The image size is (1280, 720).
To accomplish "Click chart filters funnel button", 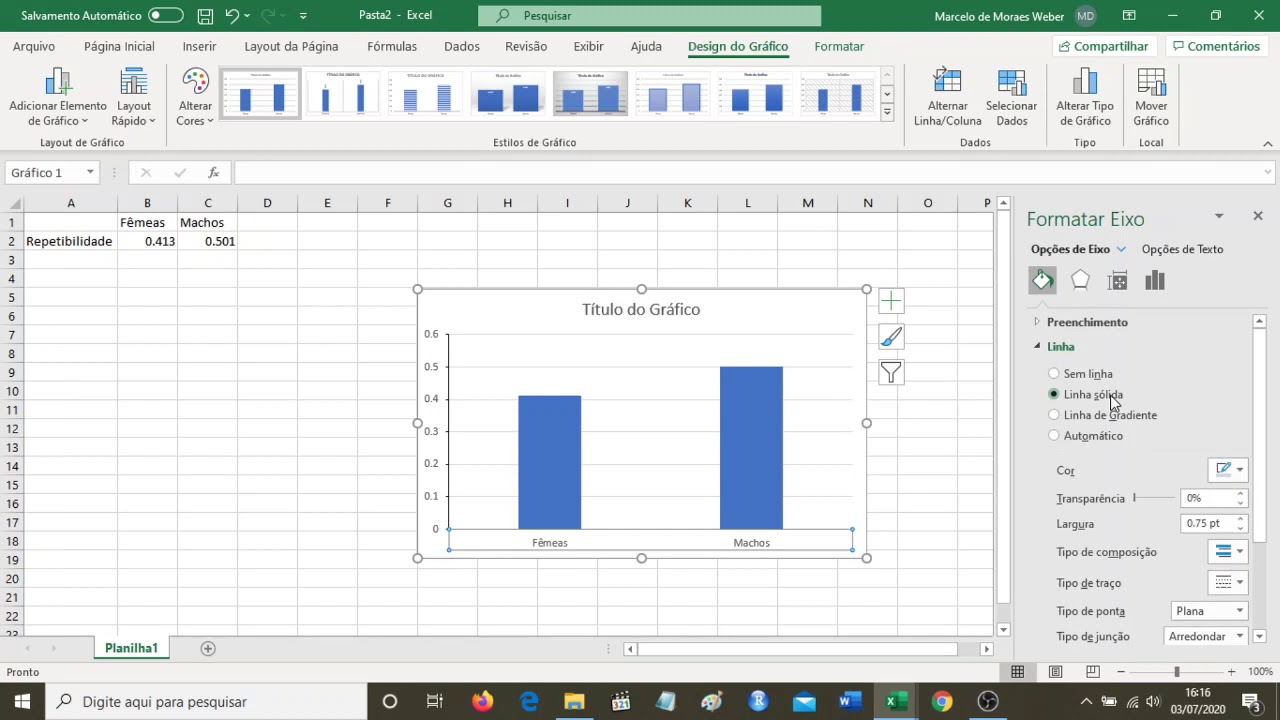I will click(x=891, y=373).
